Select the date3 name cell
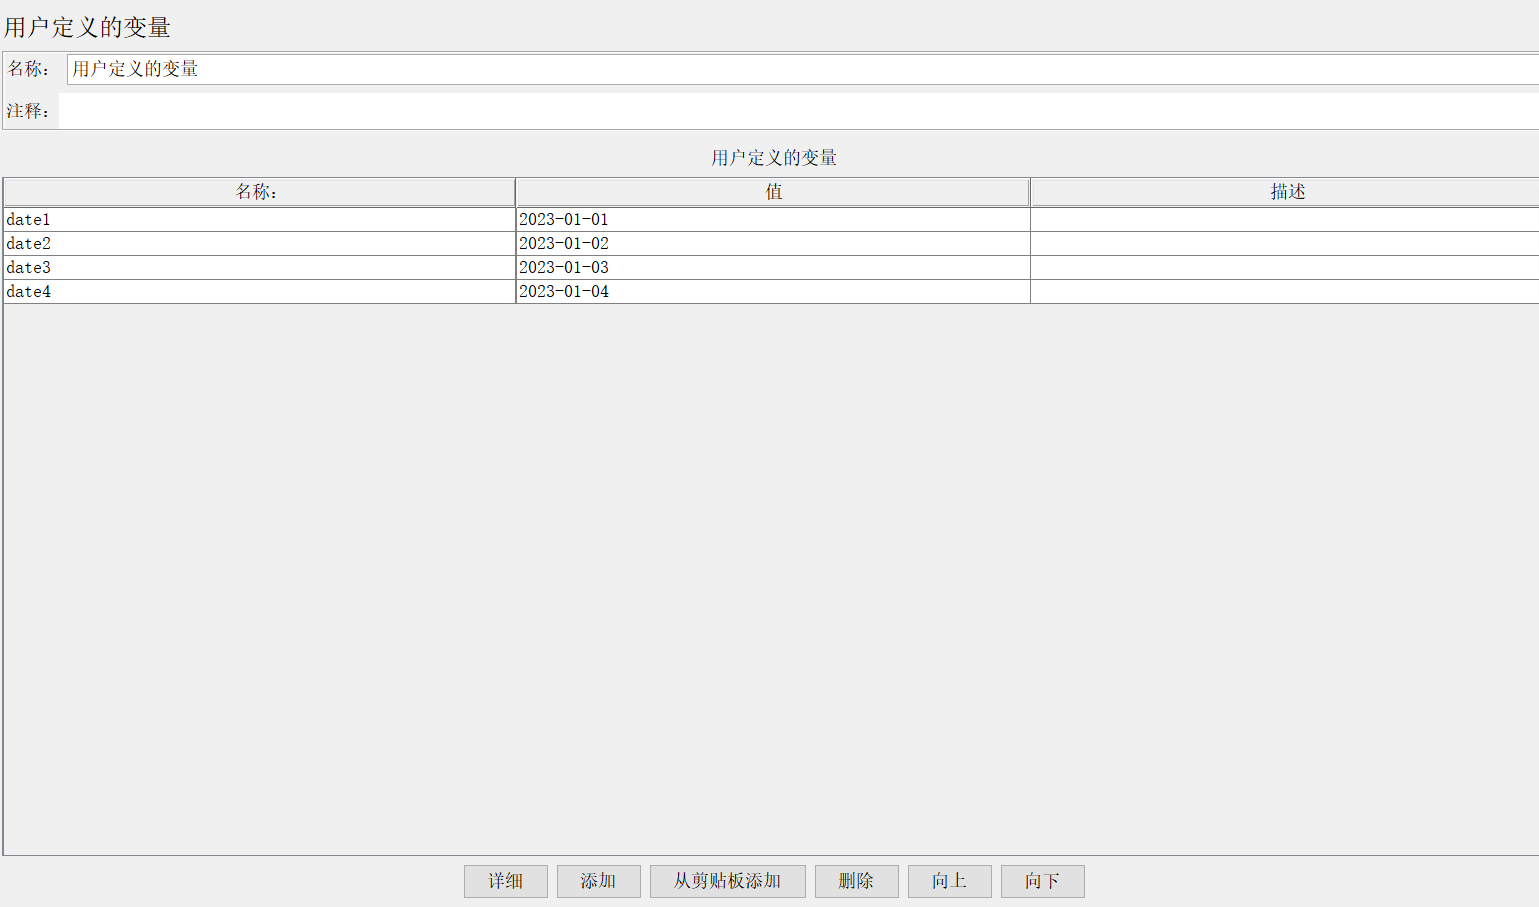1539x907 pixels. (259, 267)
